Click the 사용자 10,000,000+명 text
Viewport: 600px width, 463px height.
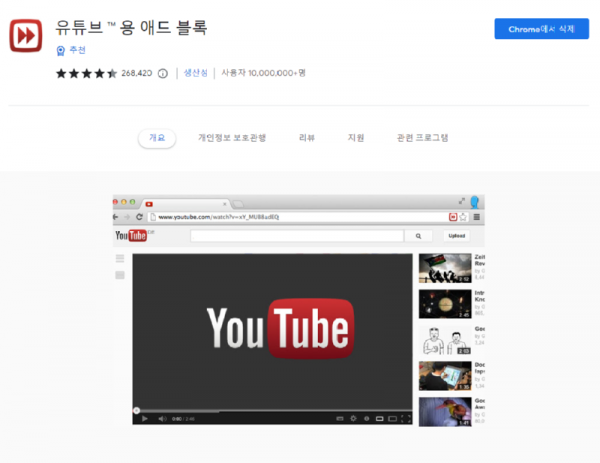point(263,73)
